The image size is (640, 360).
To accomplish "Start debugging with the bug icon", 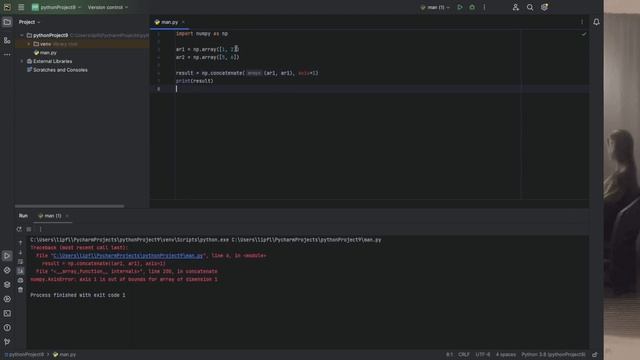I will click(x=472, y=7).
